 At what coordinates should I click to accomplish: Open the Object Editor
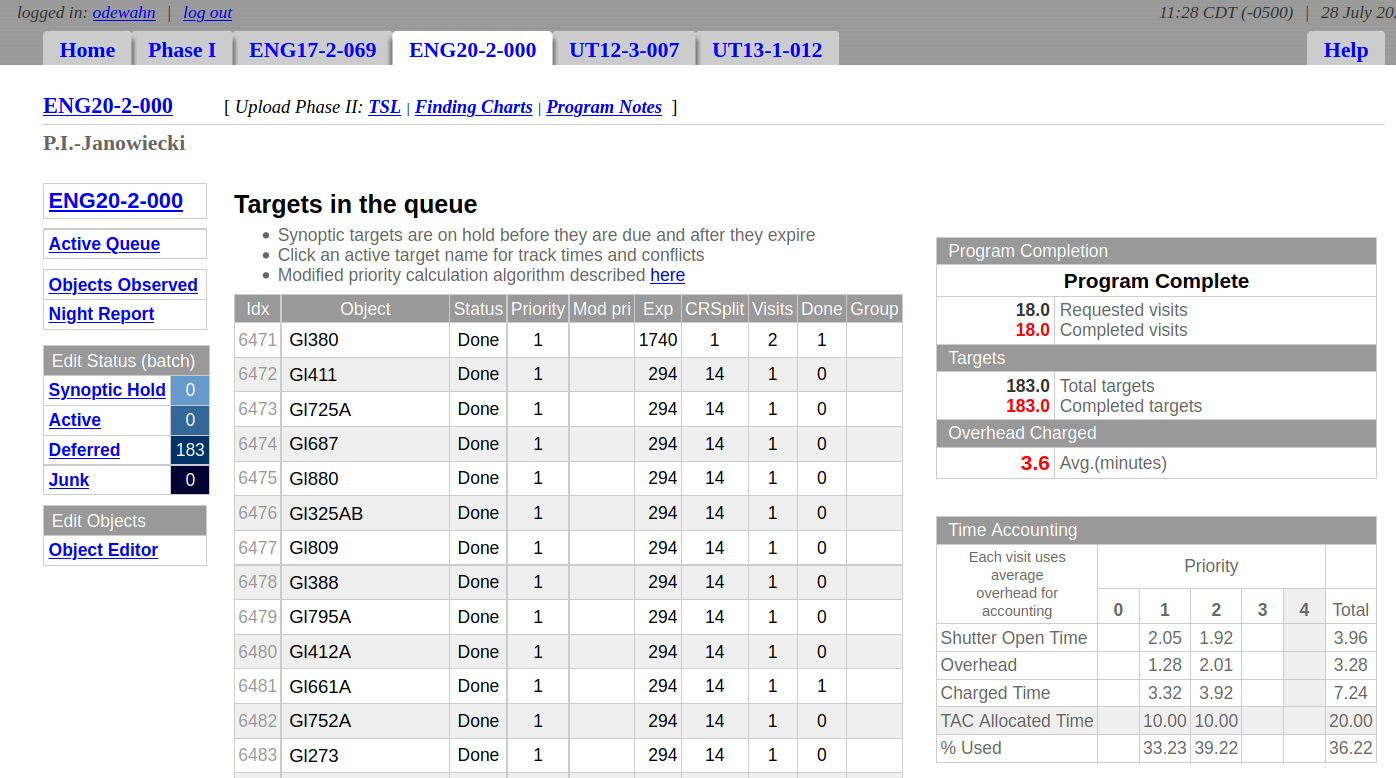pos(103,550)
